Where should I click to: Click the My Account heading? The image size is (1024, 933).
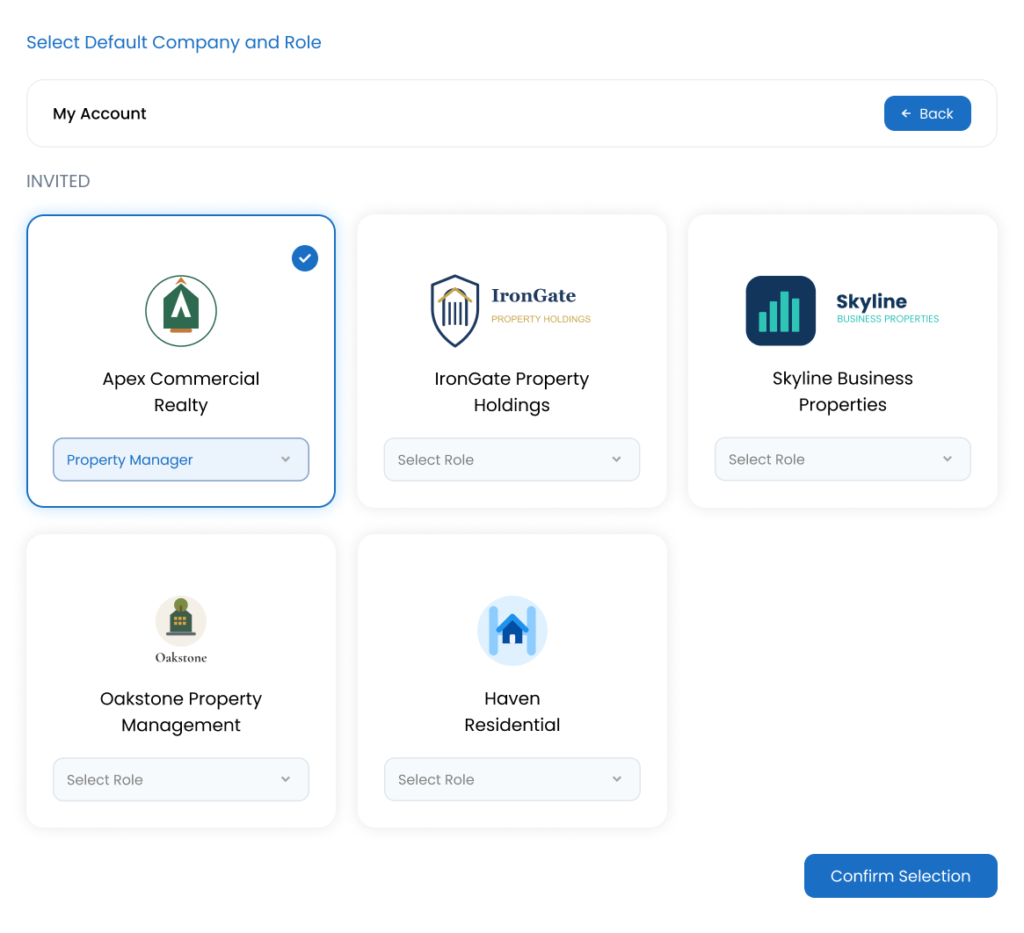[99, 114]
